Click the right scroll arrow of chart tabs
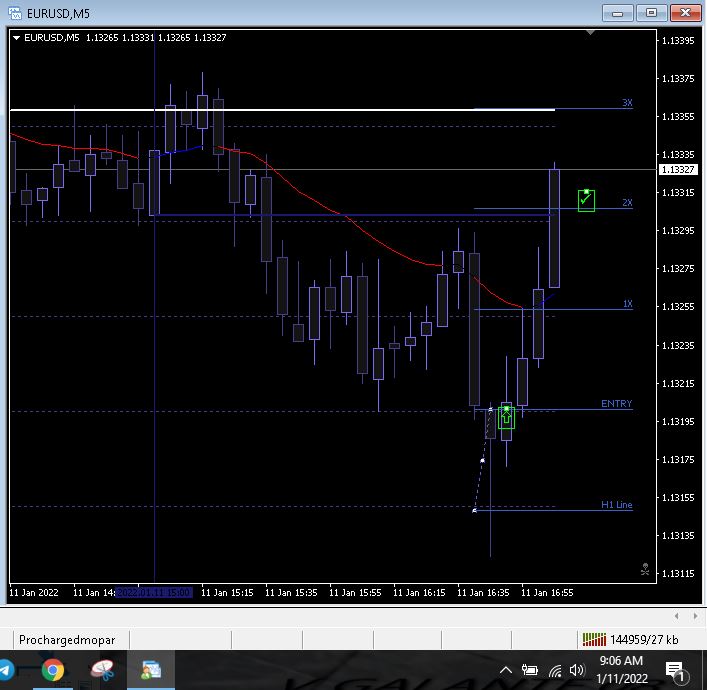Viewport: 707px width, 690px height. (x=695, y=616)
